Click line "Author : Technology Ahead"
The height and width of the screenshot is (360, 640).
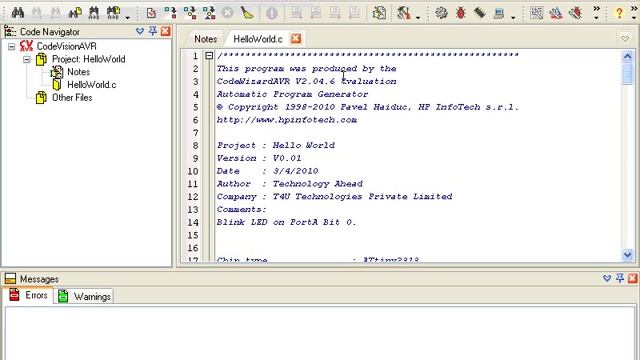tap(290, 184)
